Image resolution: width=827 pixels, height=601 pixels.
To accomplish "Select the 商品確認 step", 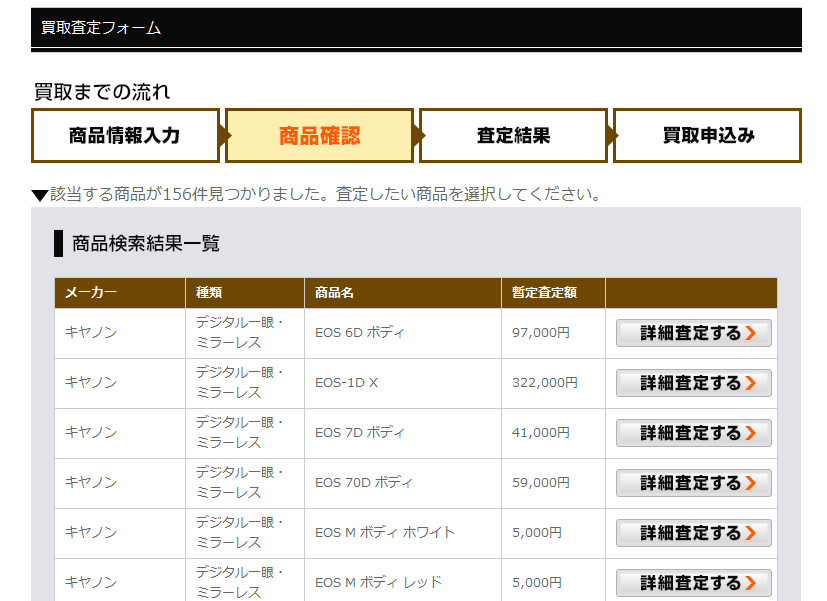I will pos(320,135).
